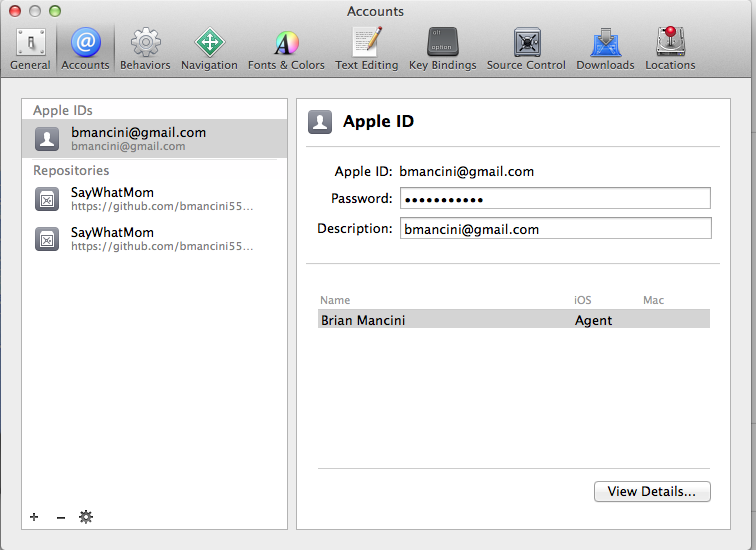This screenshot has height=550, width=756.
Task: Click the Repositories section heading
Action: (71, 170)
